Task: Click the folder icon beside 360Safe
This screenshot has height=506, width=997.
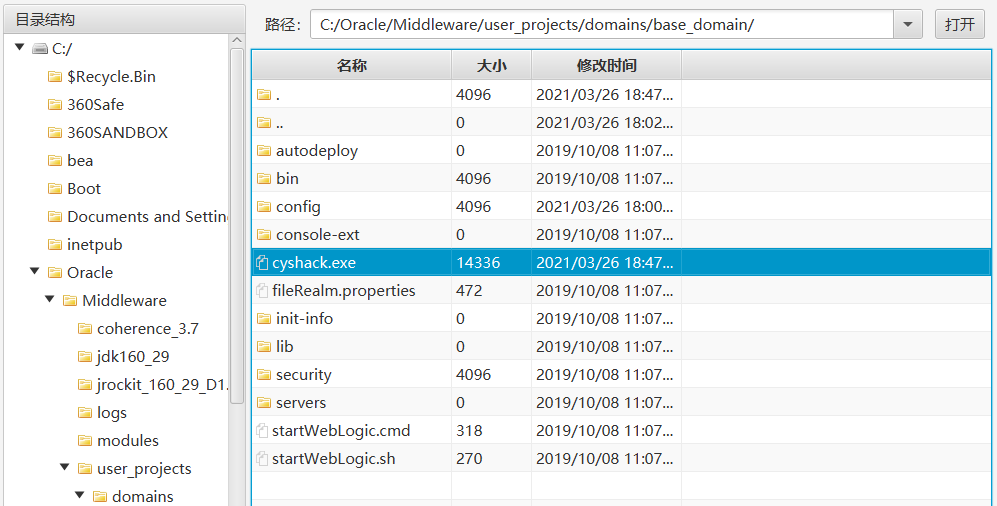Action: pyautogui.click(x=55, y=105)
